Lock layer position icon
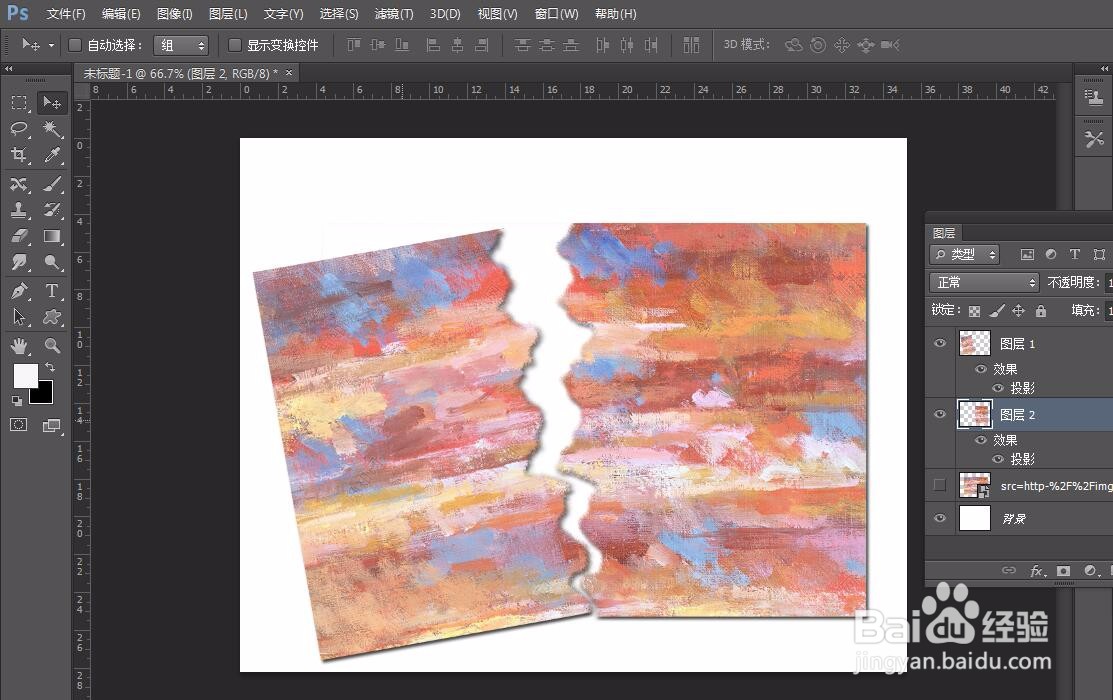This screenshot has height=700, width=1113. (1019, 310)
